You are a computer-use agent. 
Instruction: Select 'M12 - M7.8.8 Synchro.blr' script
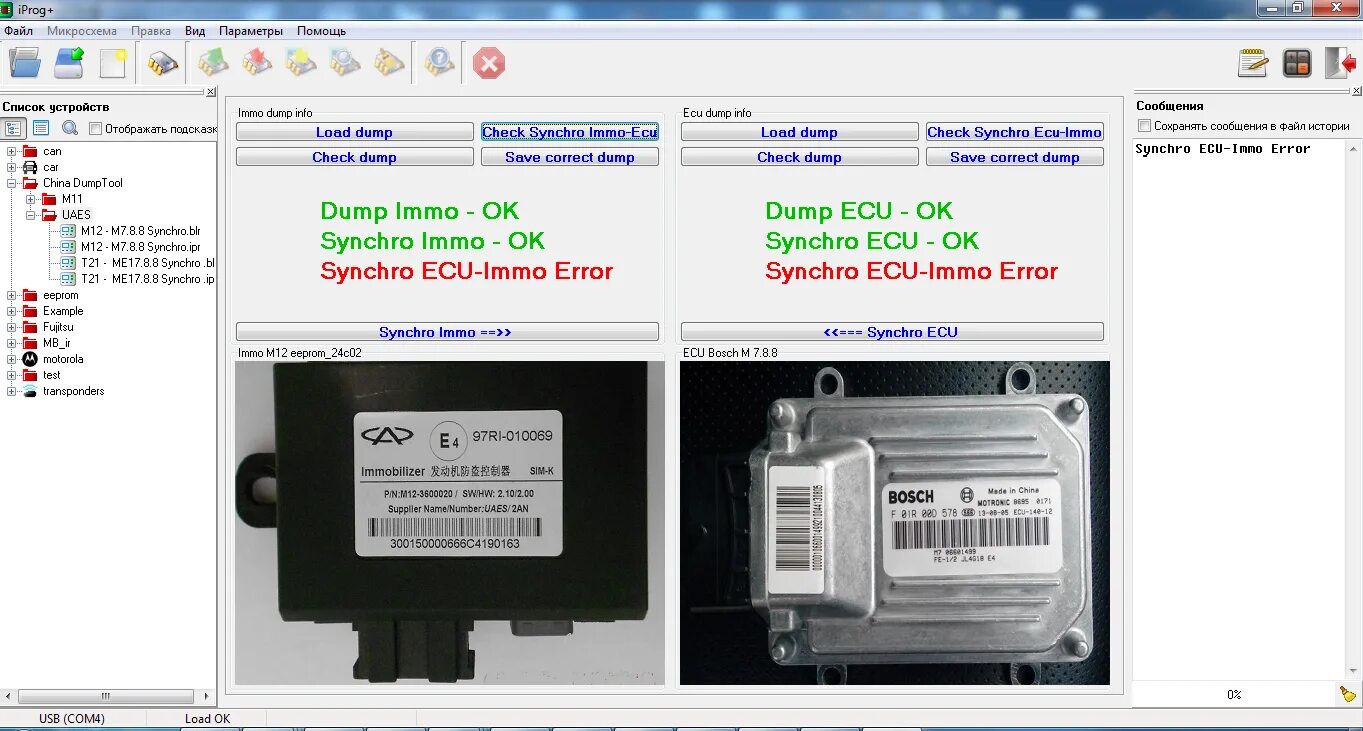[140, 231]
